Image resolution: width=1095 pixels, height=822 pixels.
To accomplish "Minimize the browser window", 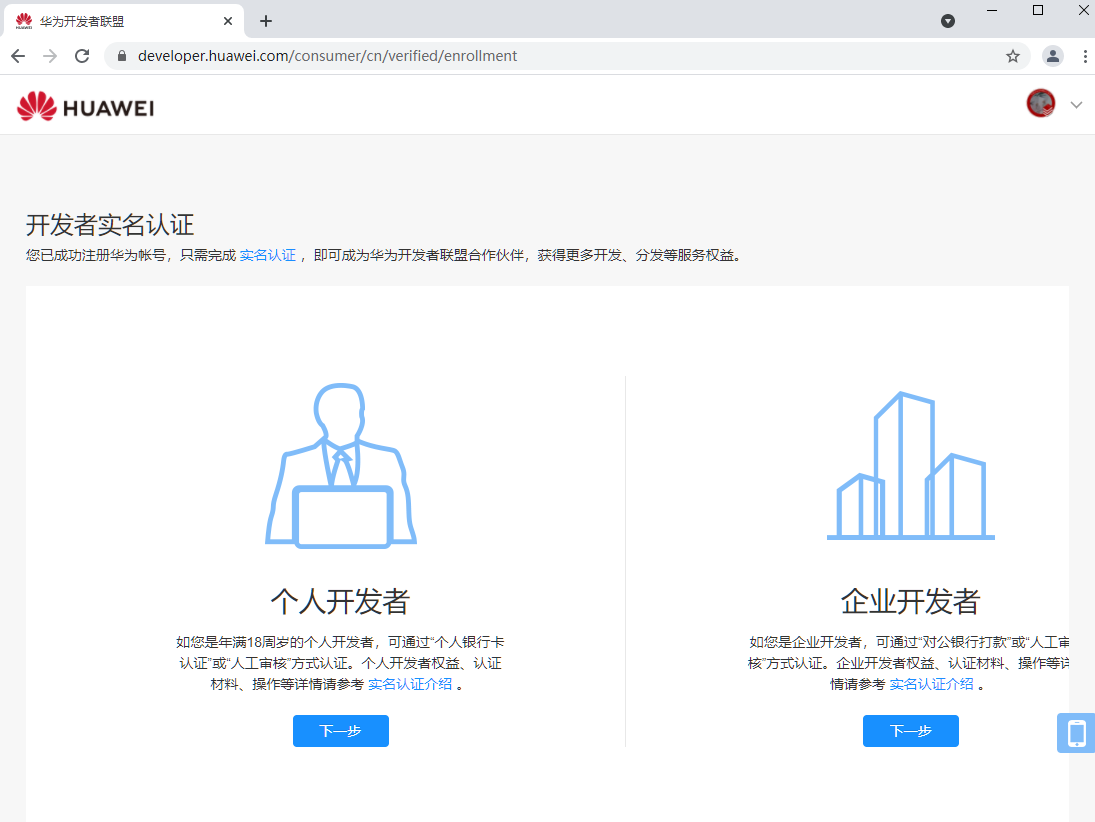I will (x=992, y=10).
